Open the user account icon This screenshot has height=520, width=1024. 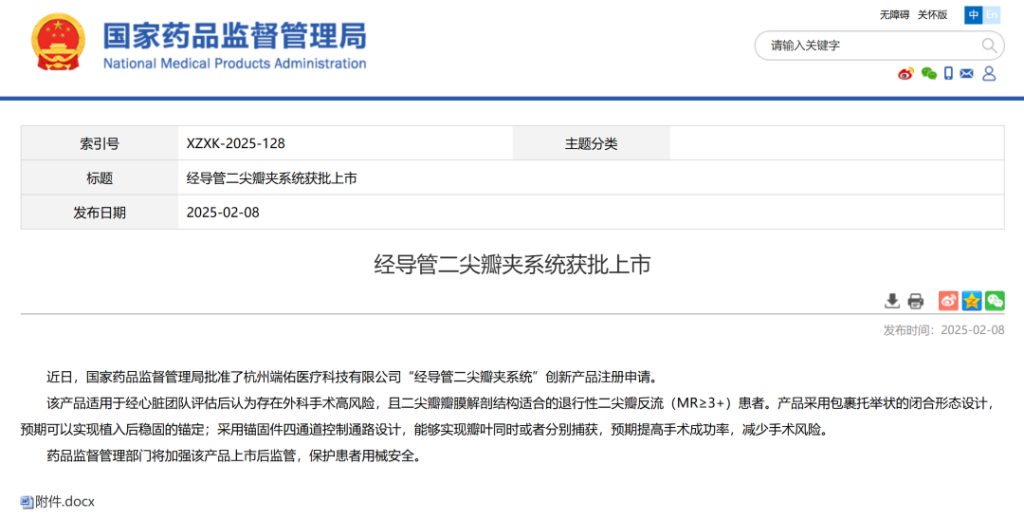989,74
